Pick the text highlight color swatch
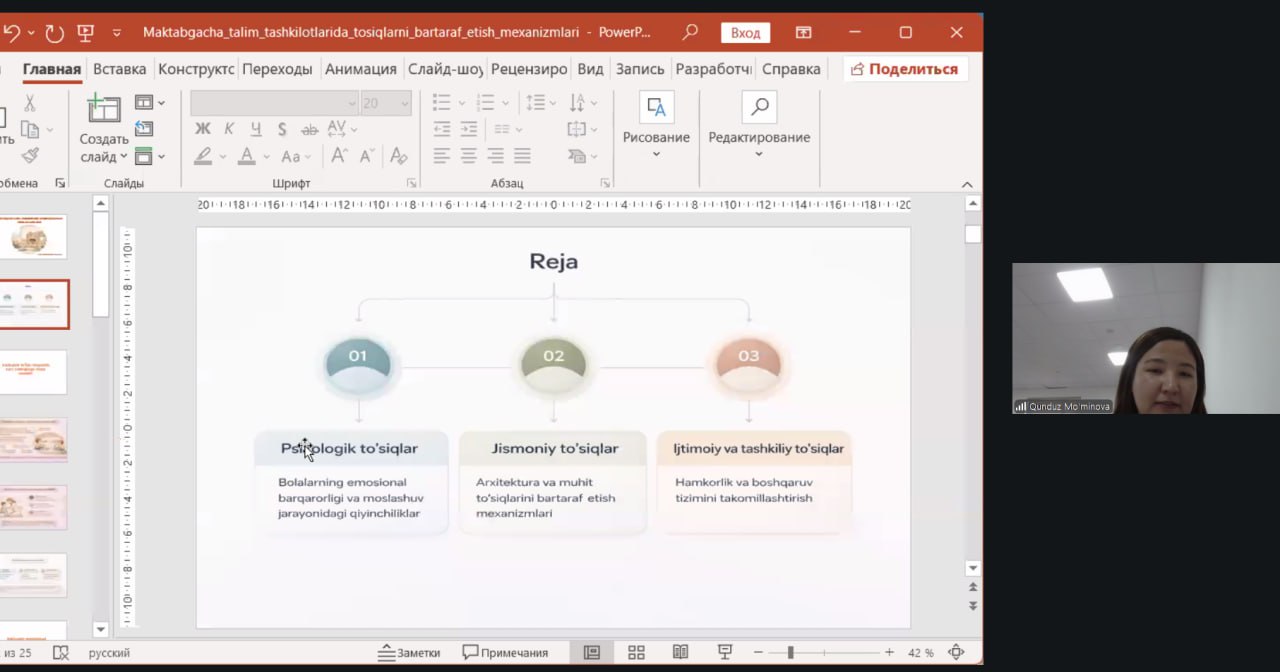The width and height of the screenshot is (1280, 672). pos(203,156)
